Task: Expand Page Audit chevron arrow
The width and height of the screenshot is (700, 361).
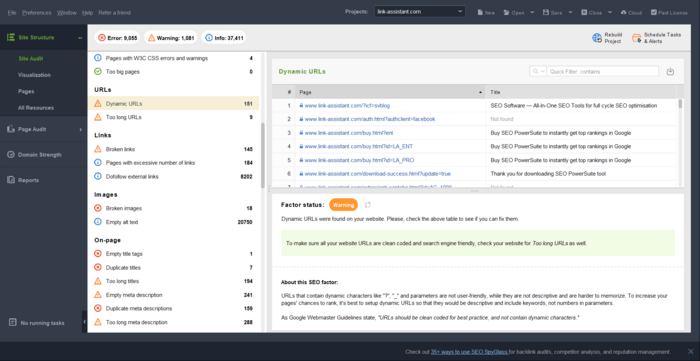Action: 80,129
